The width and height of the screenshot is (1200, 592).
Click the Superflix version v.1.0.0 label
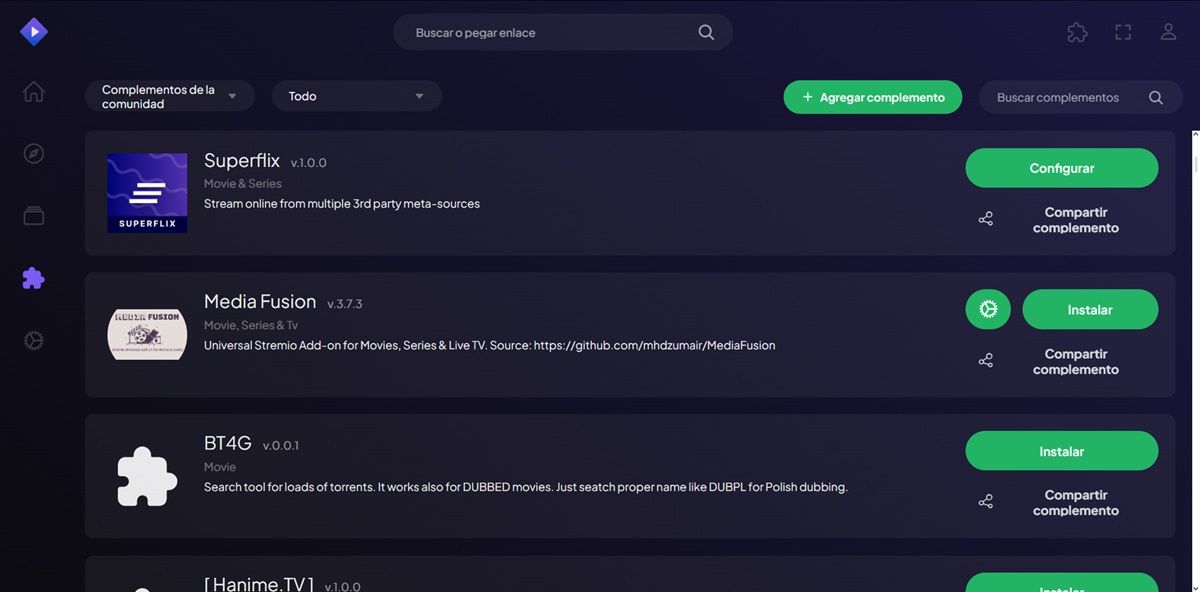(309, 163)
